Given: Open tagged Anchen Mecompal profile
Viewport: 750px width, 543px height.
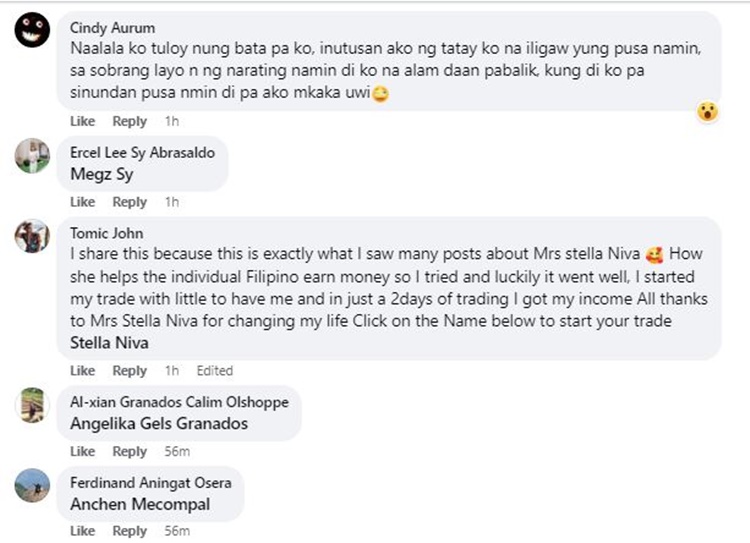Looking at the screenshot, I should (x=140, y=504).
